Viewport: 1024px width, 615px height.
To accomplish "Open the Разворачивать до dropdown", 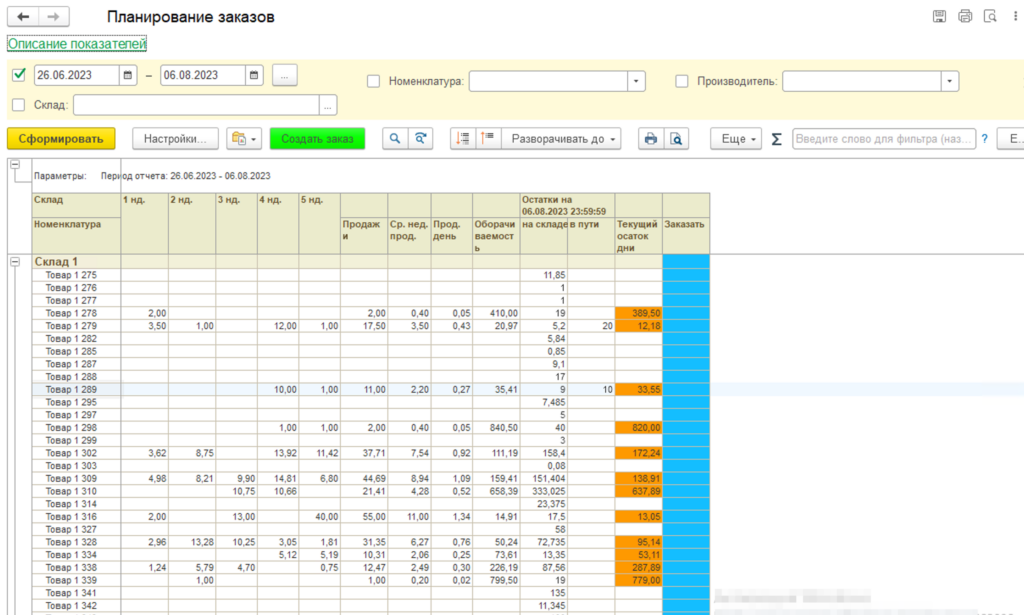I will [561, 138].
